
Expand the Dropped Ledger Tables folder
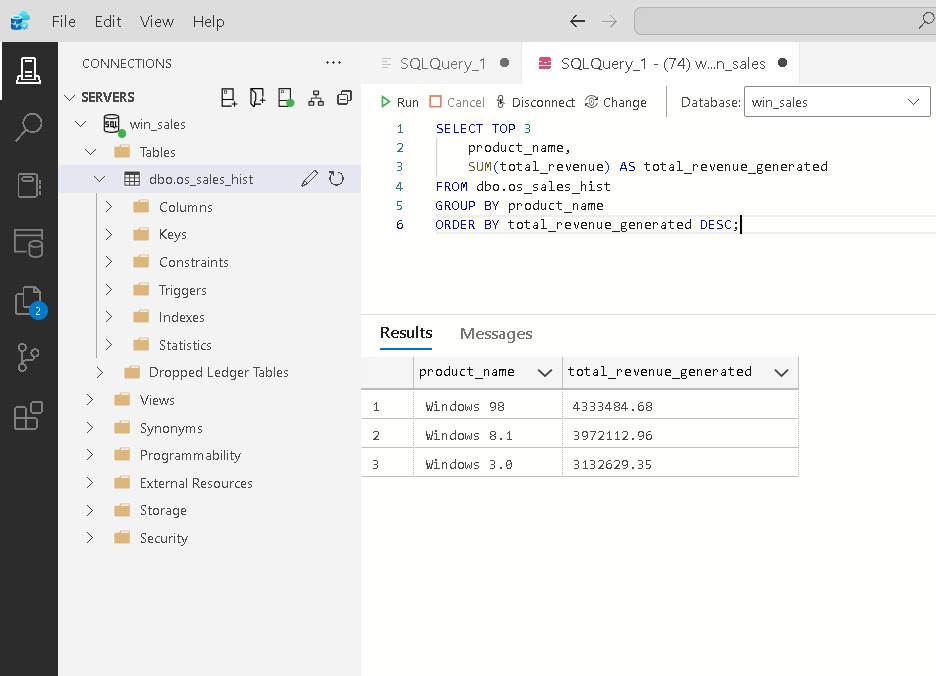click(x=100, y=372)
